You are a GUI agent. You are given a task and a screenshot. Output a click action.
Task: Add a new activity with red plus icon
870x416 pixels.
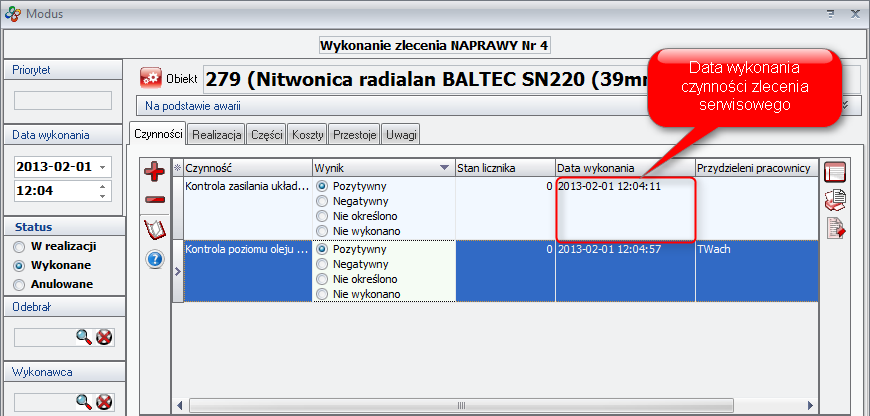pos(155,173)
